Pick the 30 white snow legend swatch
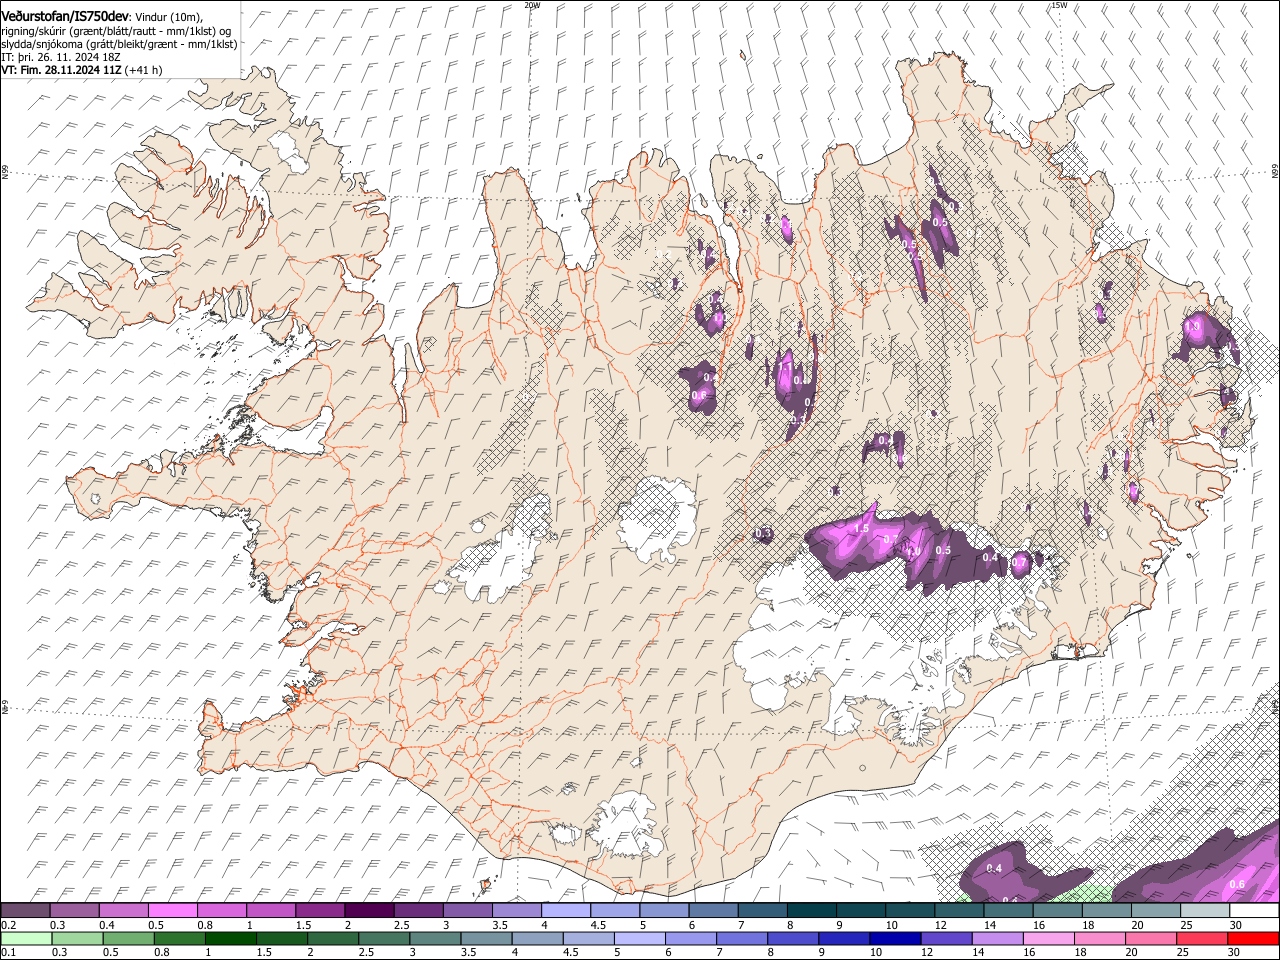This screenshot has width=1280, height=960. pos(1254,911)
